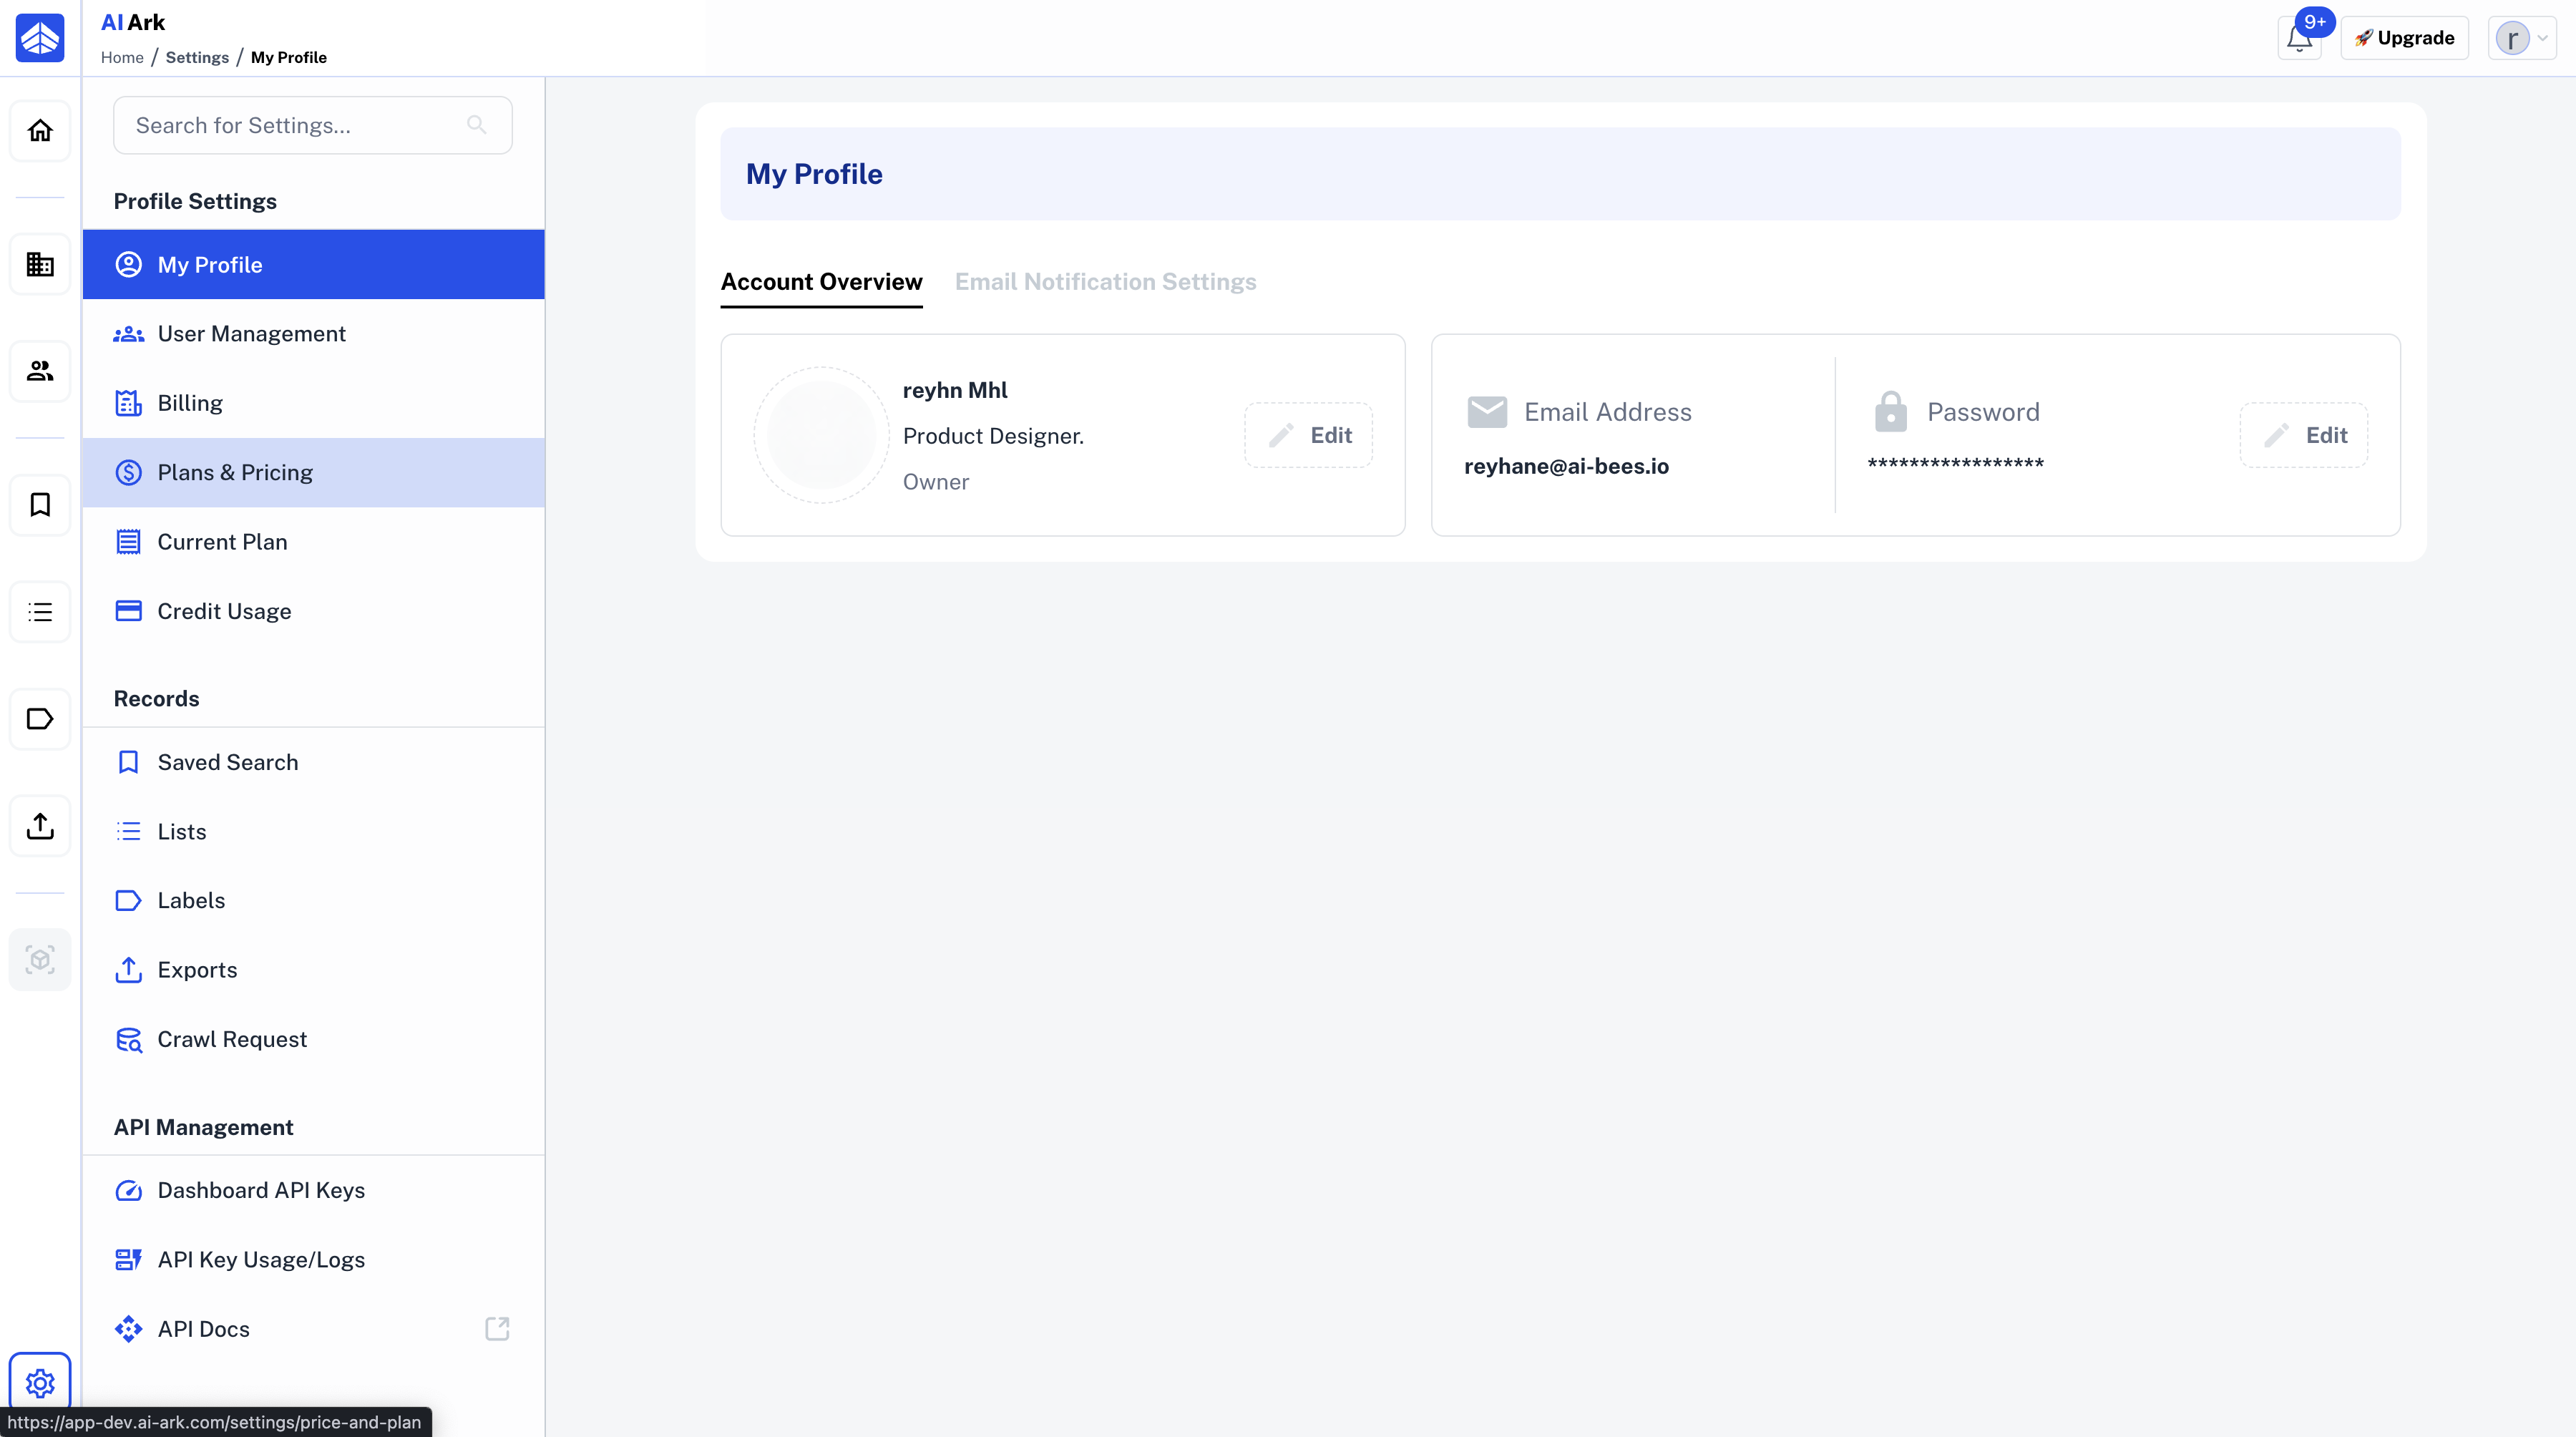This screenshot has width=2576, height=1437.
Task: Open the people icon in left rail
Action: 40,371
